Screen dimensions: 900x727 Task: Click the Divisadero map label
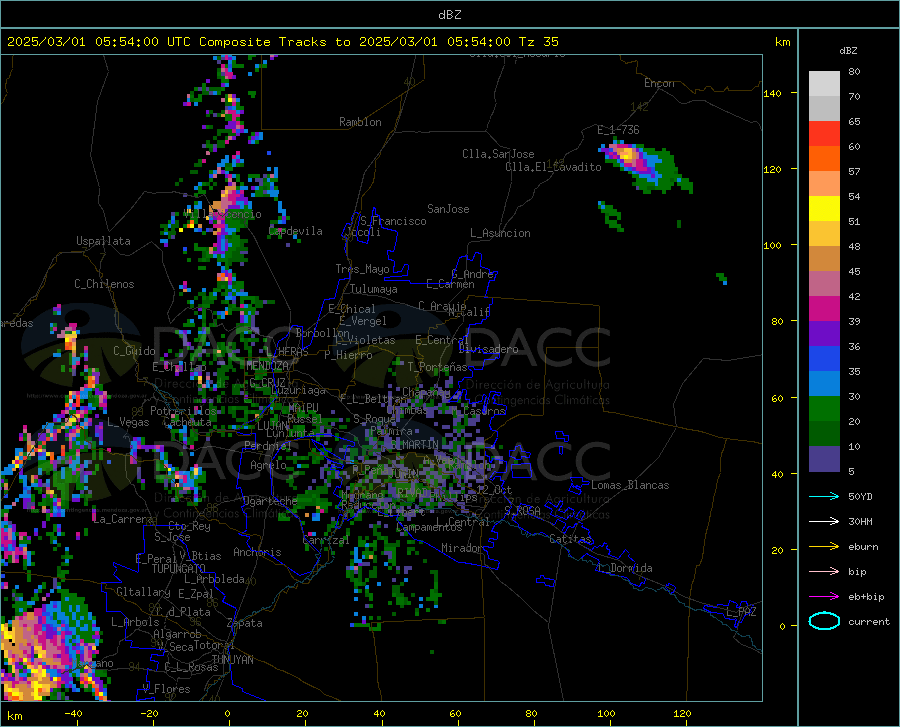coord(488,349)
